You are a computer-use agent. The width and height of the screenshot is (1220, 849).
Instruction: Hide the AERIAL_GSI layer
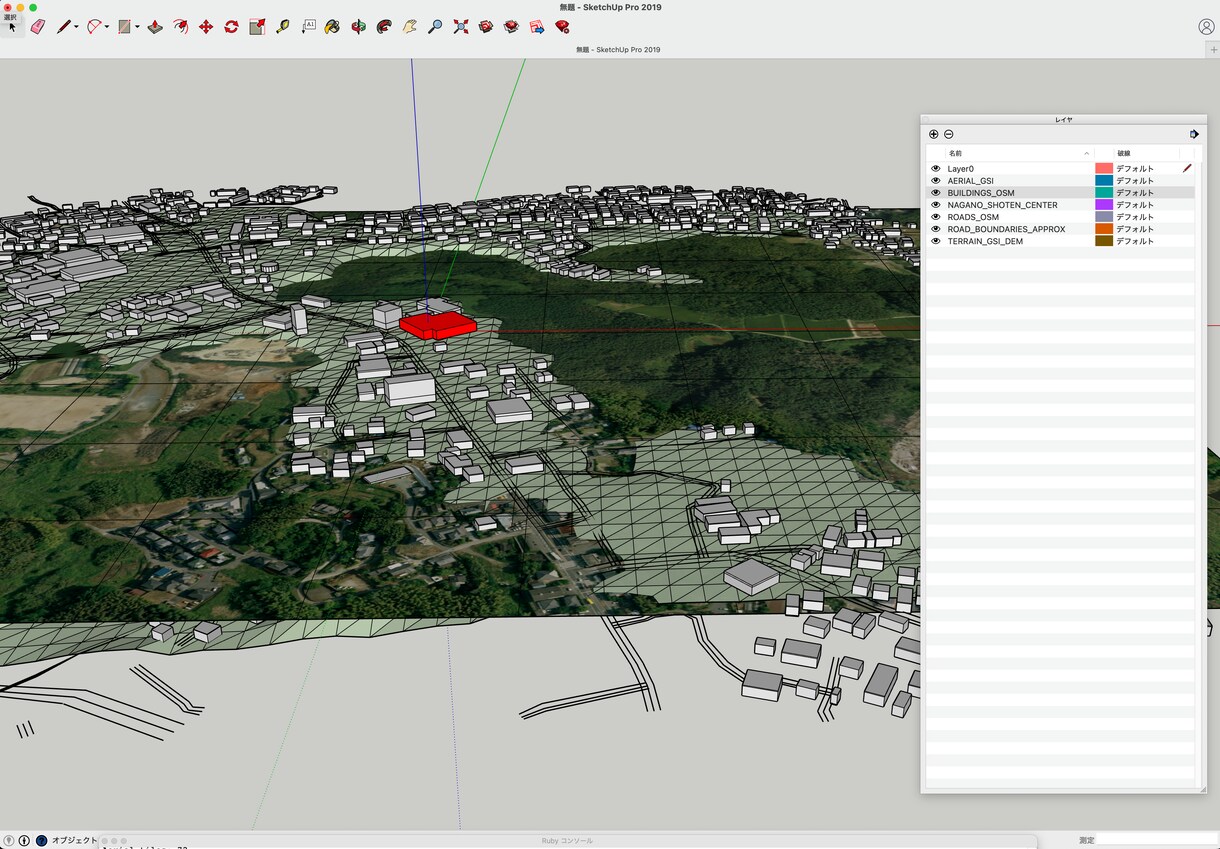tap(936, 181)
